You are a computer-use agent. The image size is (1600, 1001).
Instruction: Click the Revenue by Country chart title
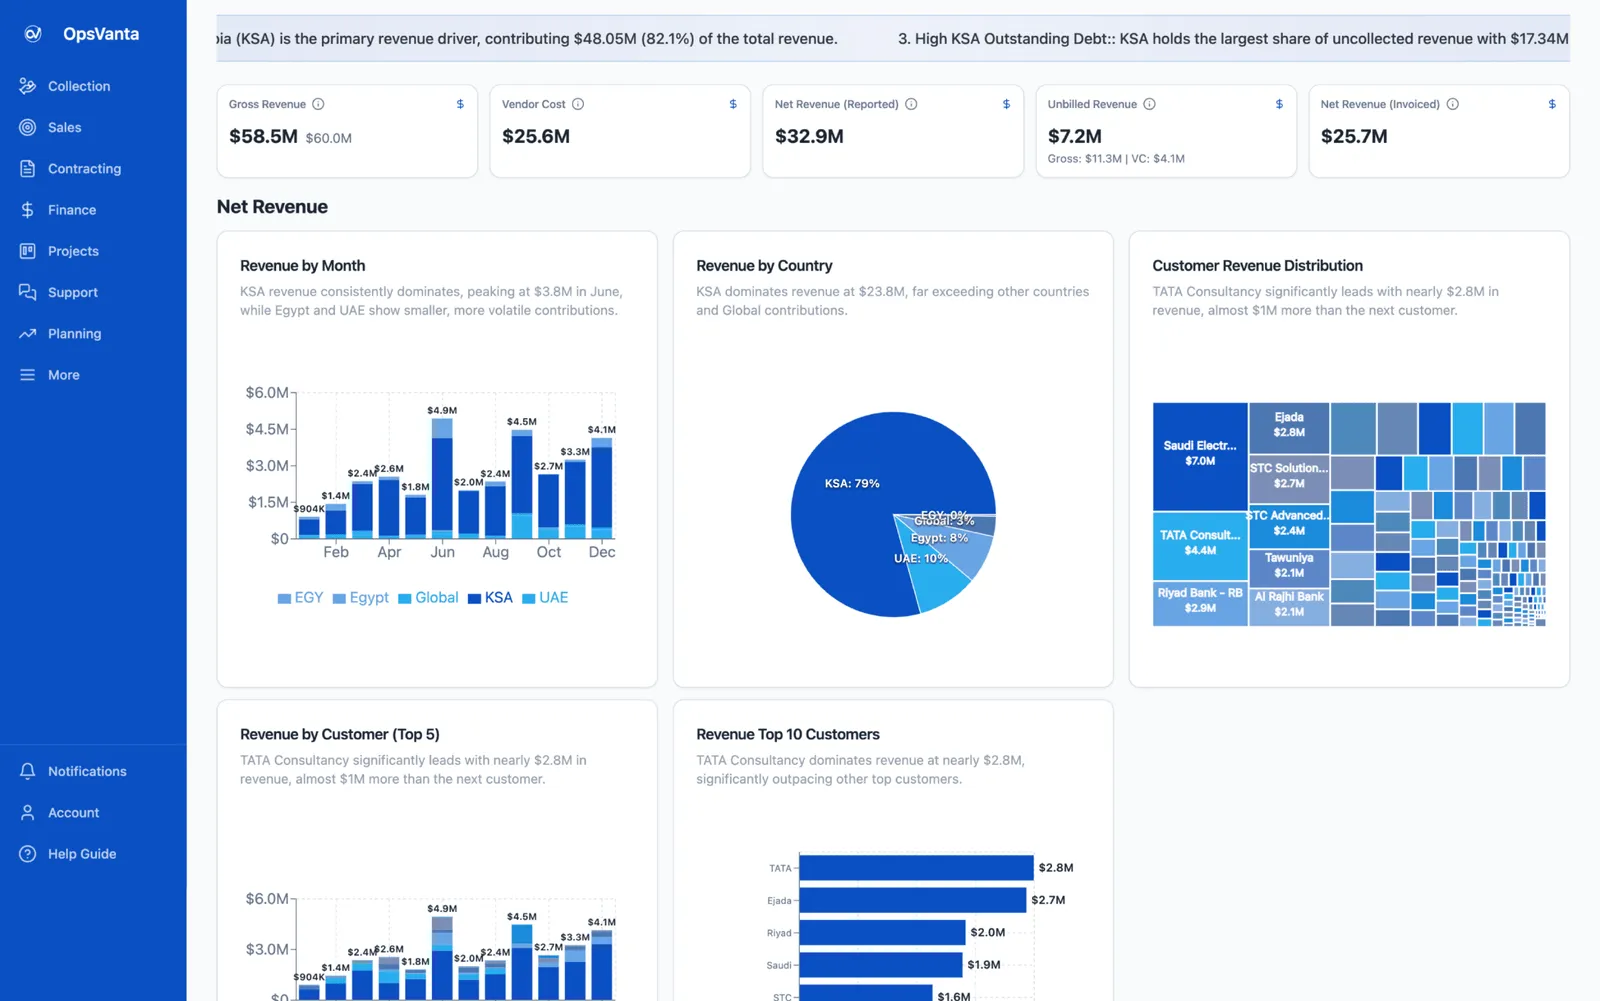(x=764, y=266)
